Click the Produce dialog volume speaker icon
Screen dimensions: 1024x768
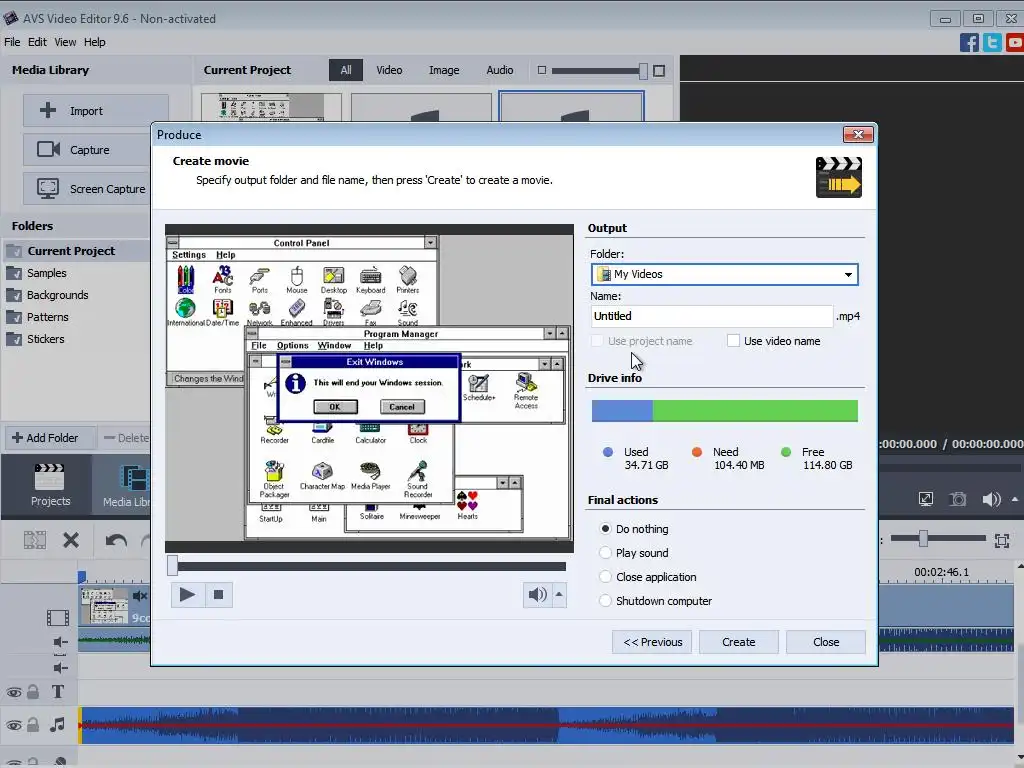click(537, 595)
